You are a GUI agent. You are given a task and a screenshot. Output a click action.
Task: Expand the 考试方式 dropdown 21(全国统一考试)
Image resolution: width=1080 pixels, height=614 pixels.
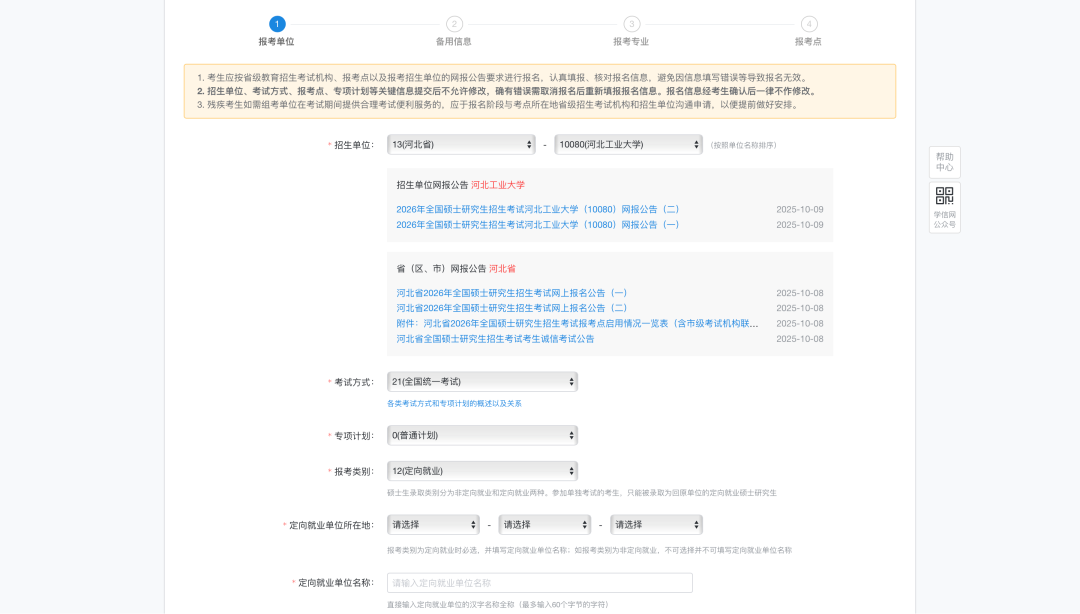tap(482, 382)
